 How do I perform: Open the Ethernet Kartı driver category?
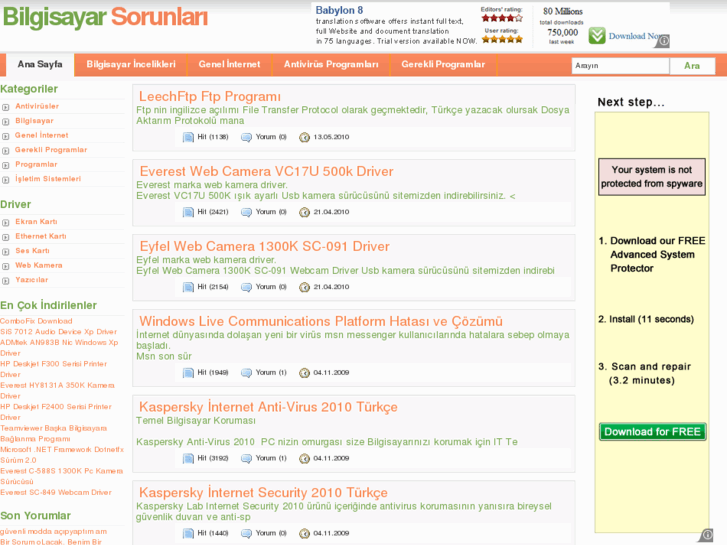point(41,236)
